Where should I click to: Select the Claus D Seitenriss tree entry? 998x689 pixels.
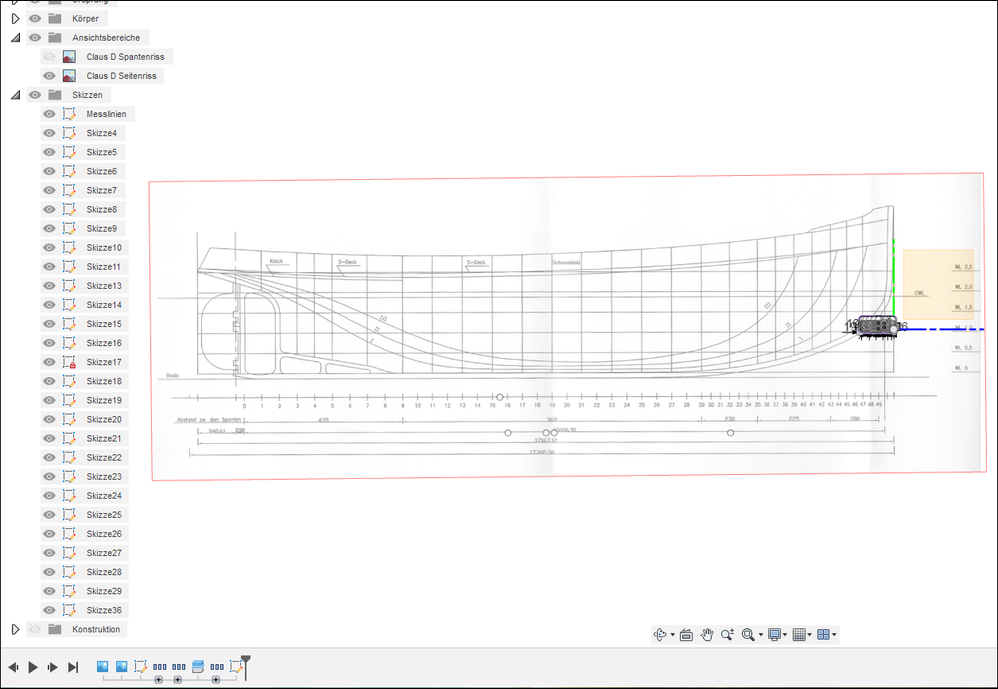[x=121, y=76]
